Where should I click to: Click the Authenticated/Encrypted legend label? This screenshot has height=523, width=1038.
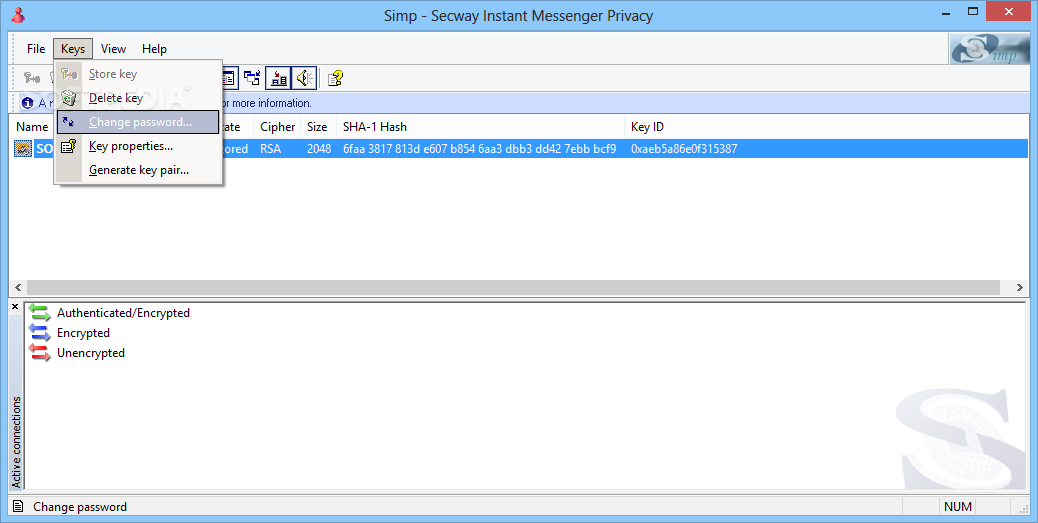point(123,313)
